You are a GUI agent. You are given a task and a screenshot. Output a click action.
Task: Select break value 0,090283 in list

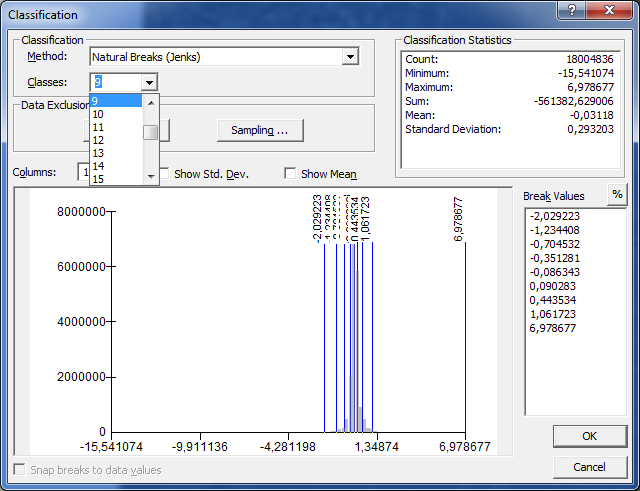553,286
